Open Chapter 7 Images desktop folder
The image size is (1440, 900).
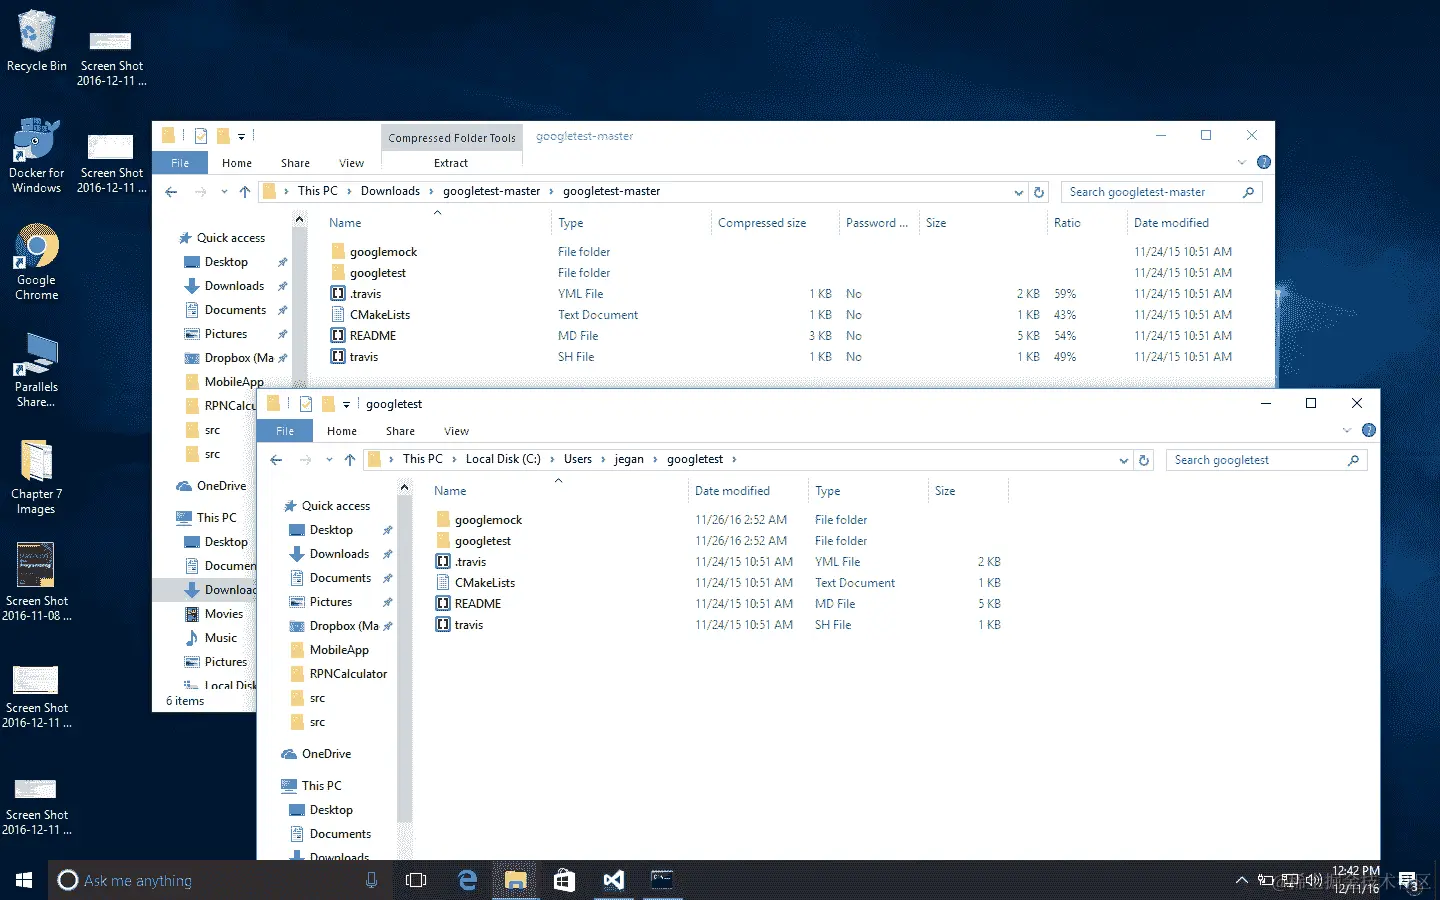pos(37,477)
